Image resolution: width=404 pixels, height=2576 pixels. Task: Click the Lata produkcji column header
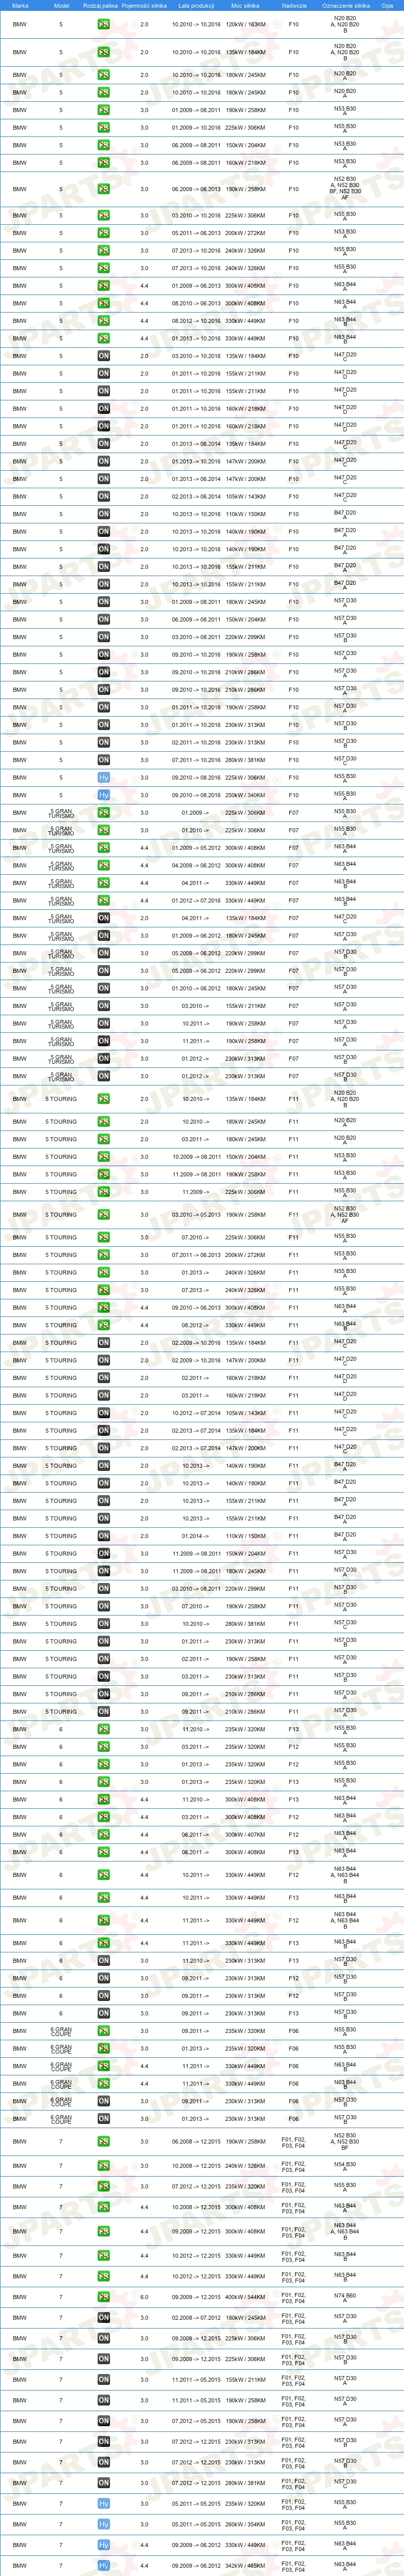coord(196,5)
